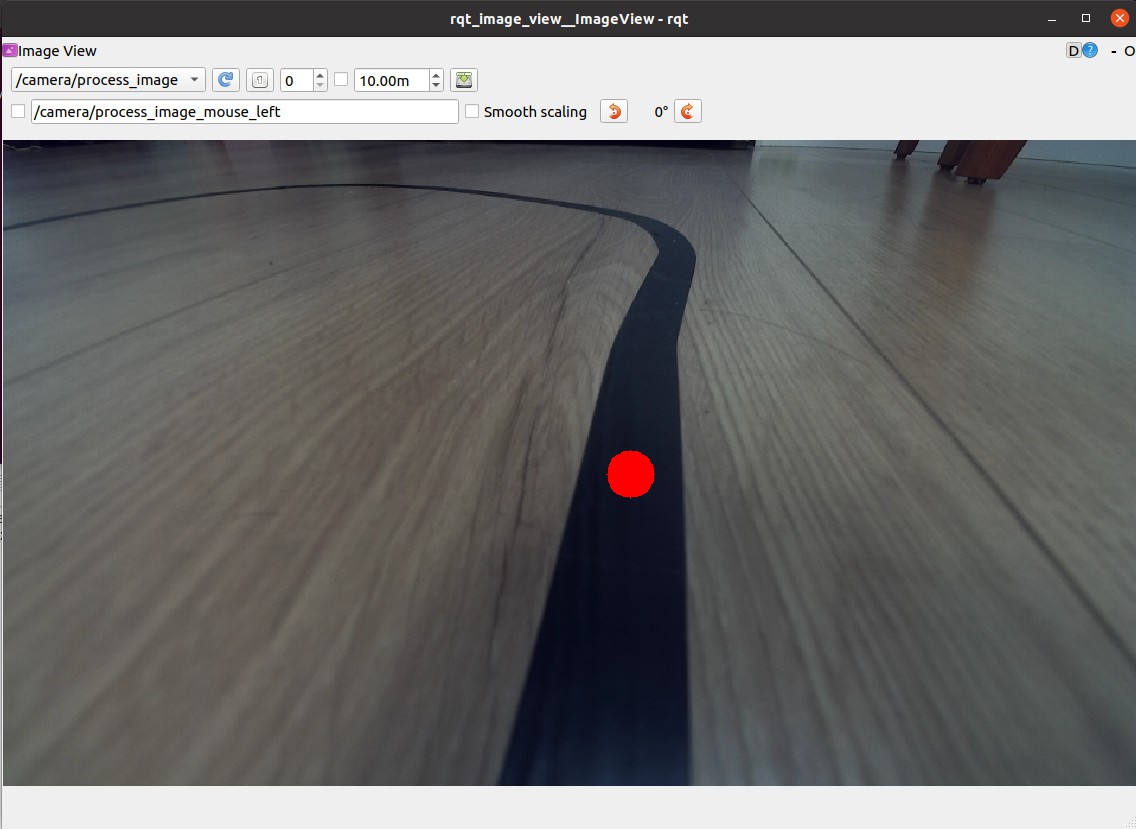Save the current image as file

tap(464, 80)
